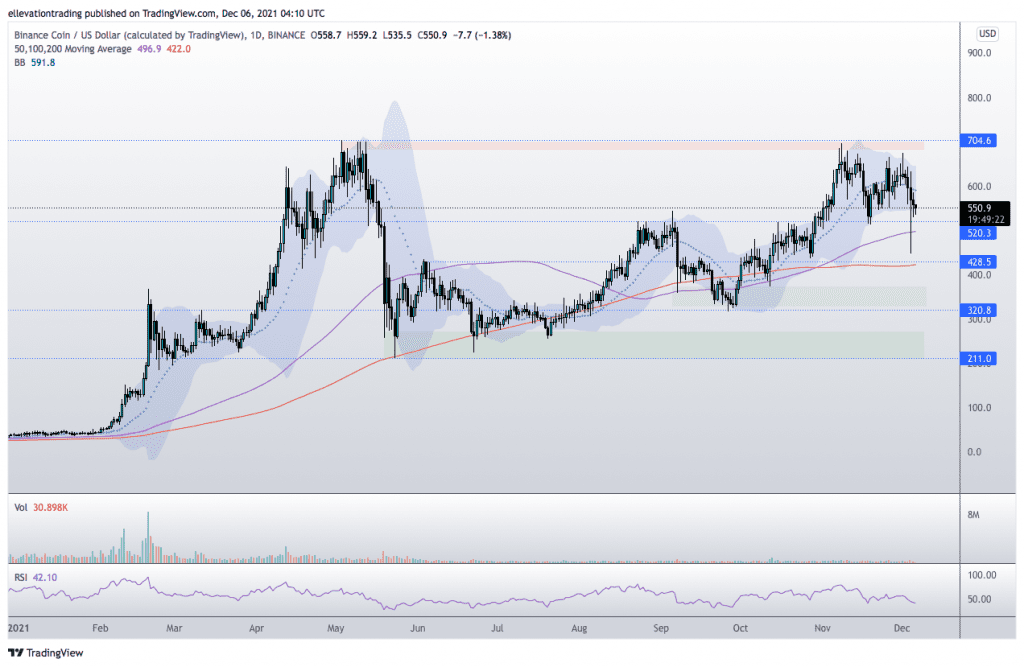Click the 428.5 price level label
Viewport: 1024px width, 667px height.
pos(978,262)
